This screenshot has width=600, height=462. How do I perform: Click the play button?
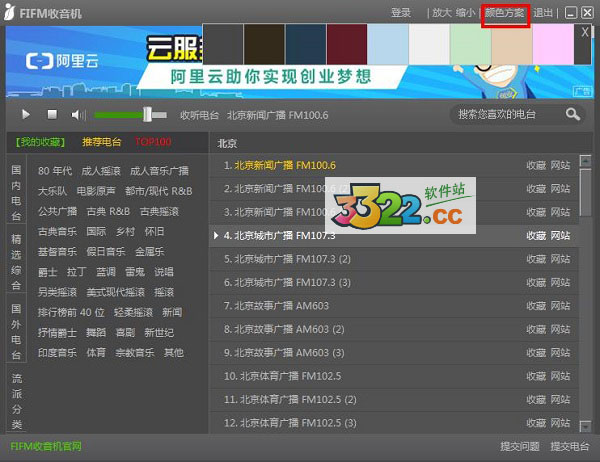pyautogui.click(x=26, y=115)
